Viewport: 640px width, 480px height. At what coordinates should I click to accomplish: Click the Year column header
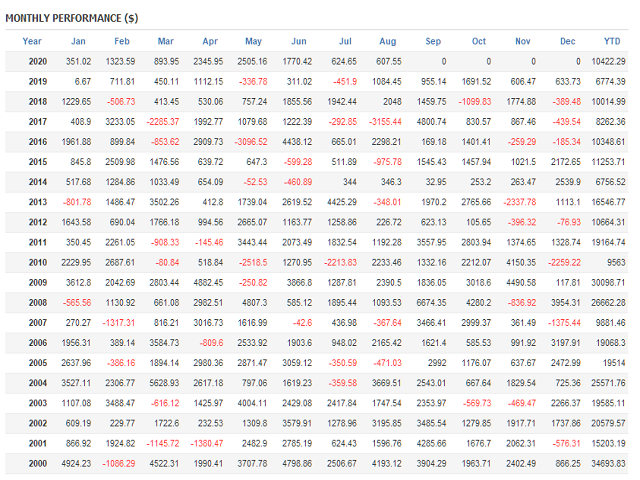coord(32,41)
